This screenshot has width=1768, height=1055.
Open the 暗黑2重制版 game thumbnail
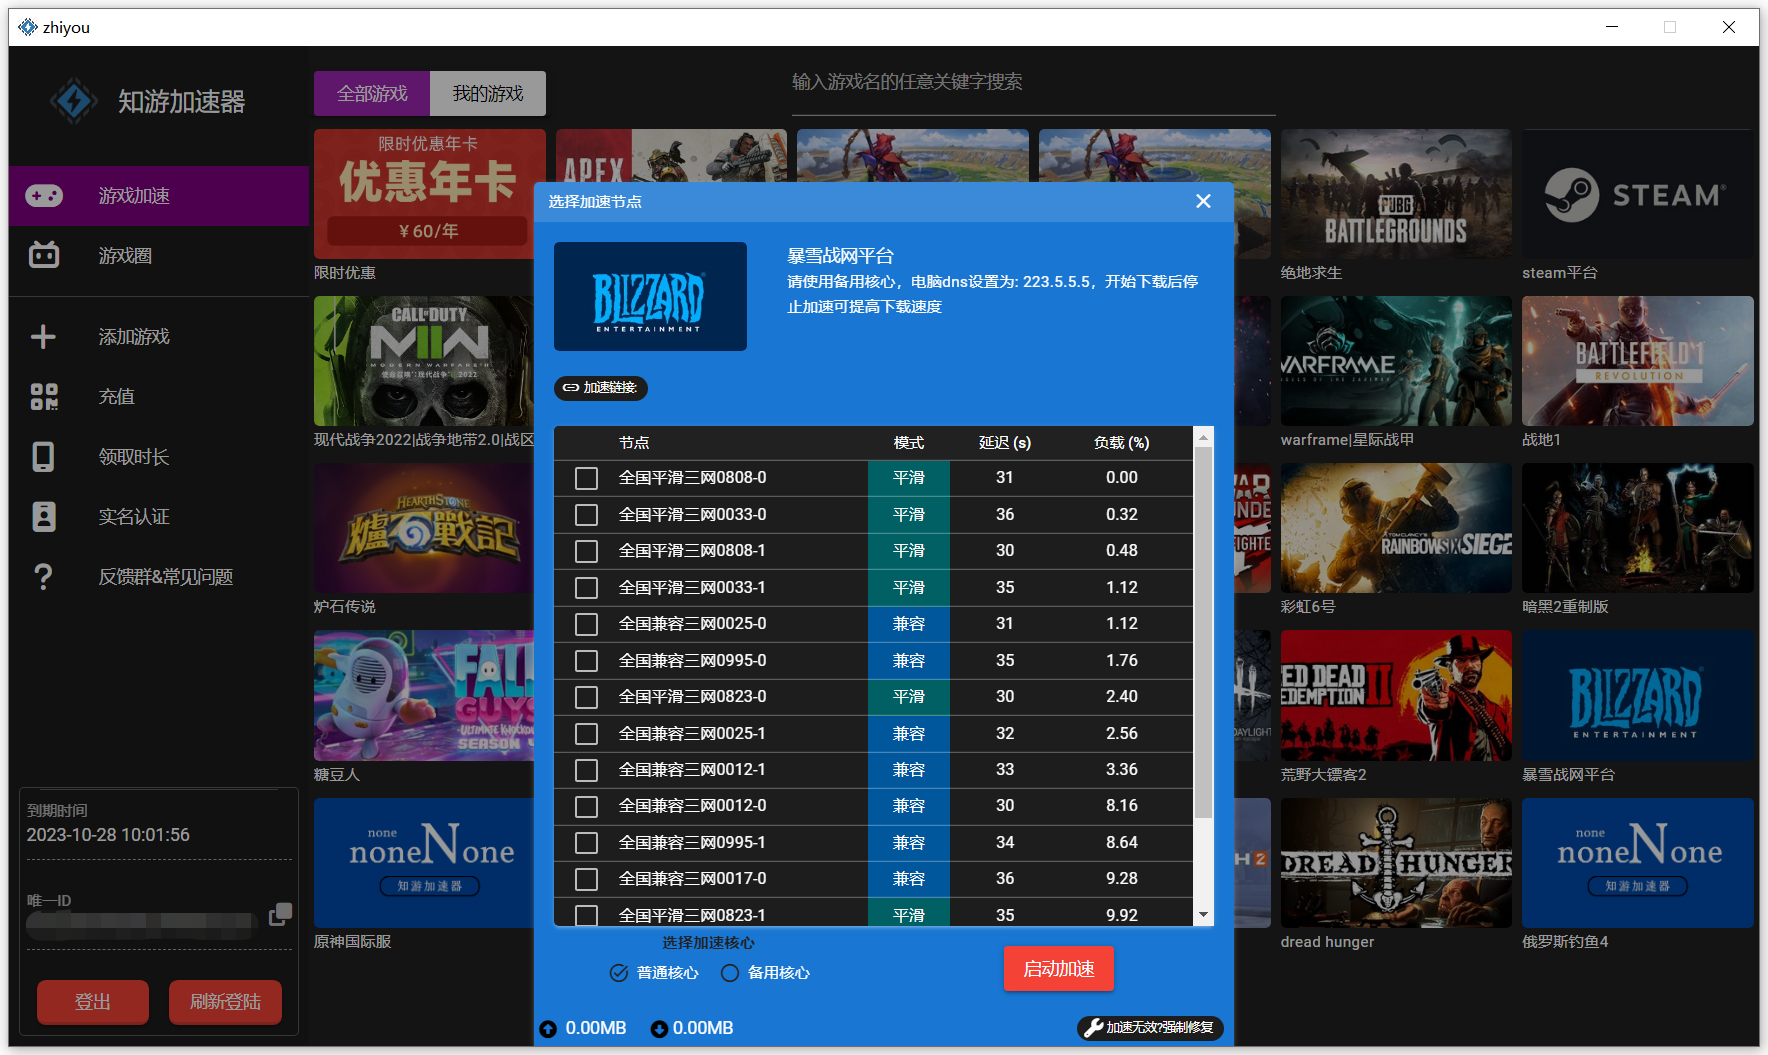pos(1638,528)
